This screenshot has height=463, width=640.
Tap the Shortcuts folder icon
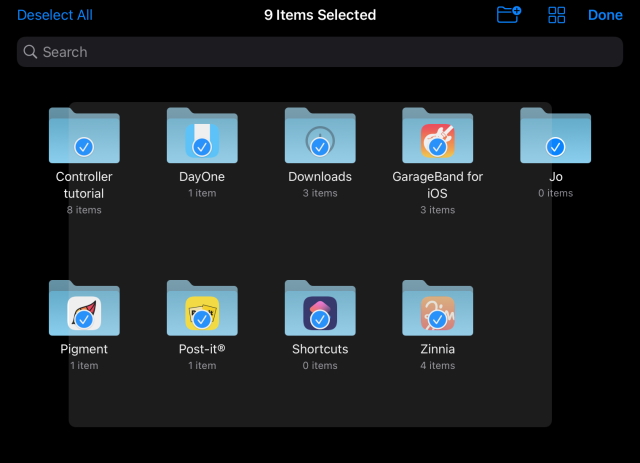320,308
